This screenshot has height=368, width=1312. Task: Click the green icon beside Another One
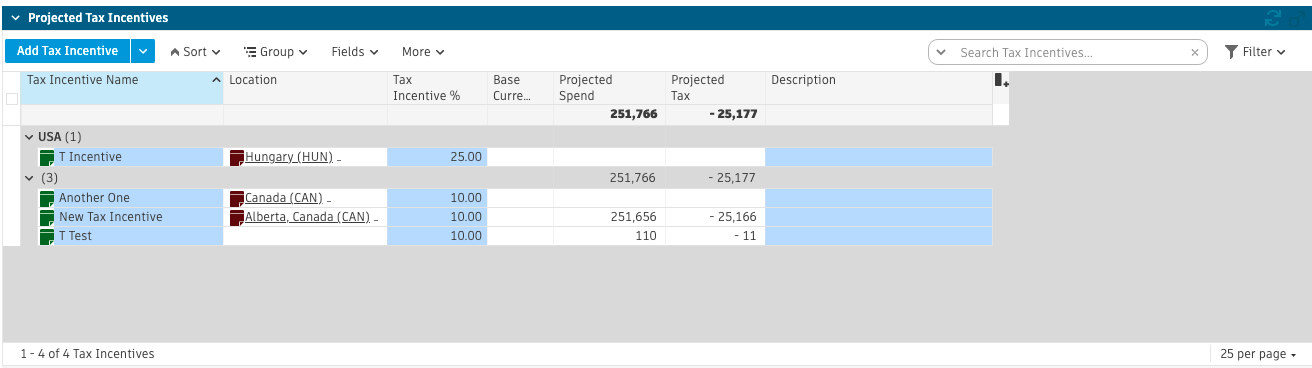(x=46, y=198)
